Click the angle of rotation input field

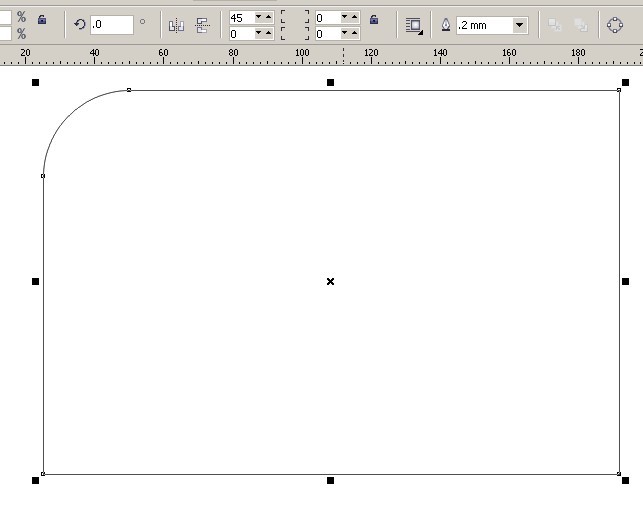[x=112, y=25]
